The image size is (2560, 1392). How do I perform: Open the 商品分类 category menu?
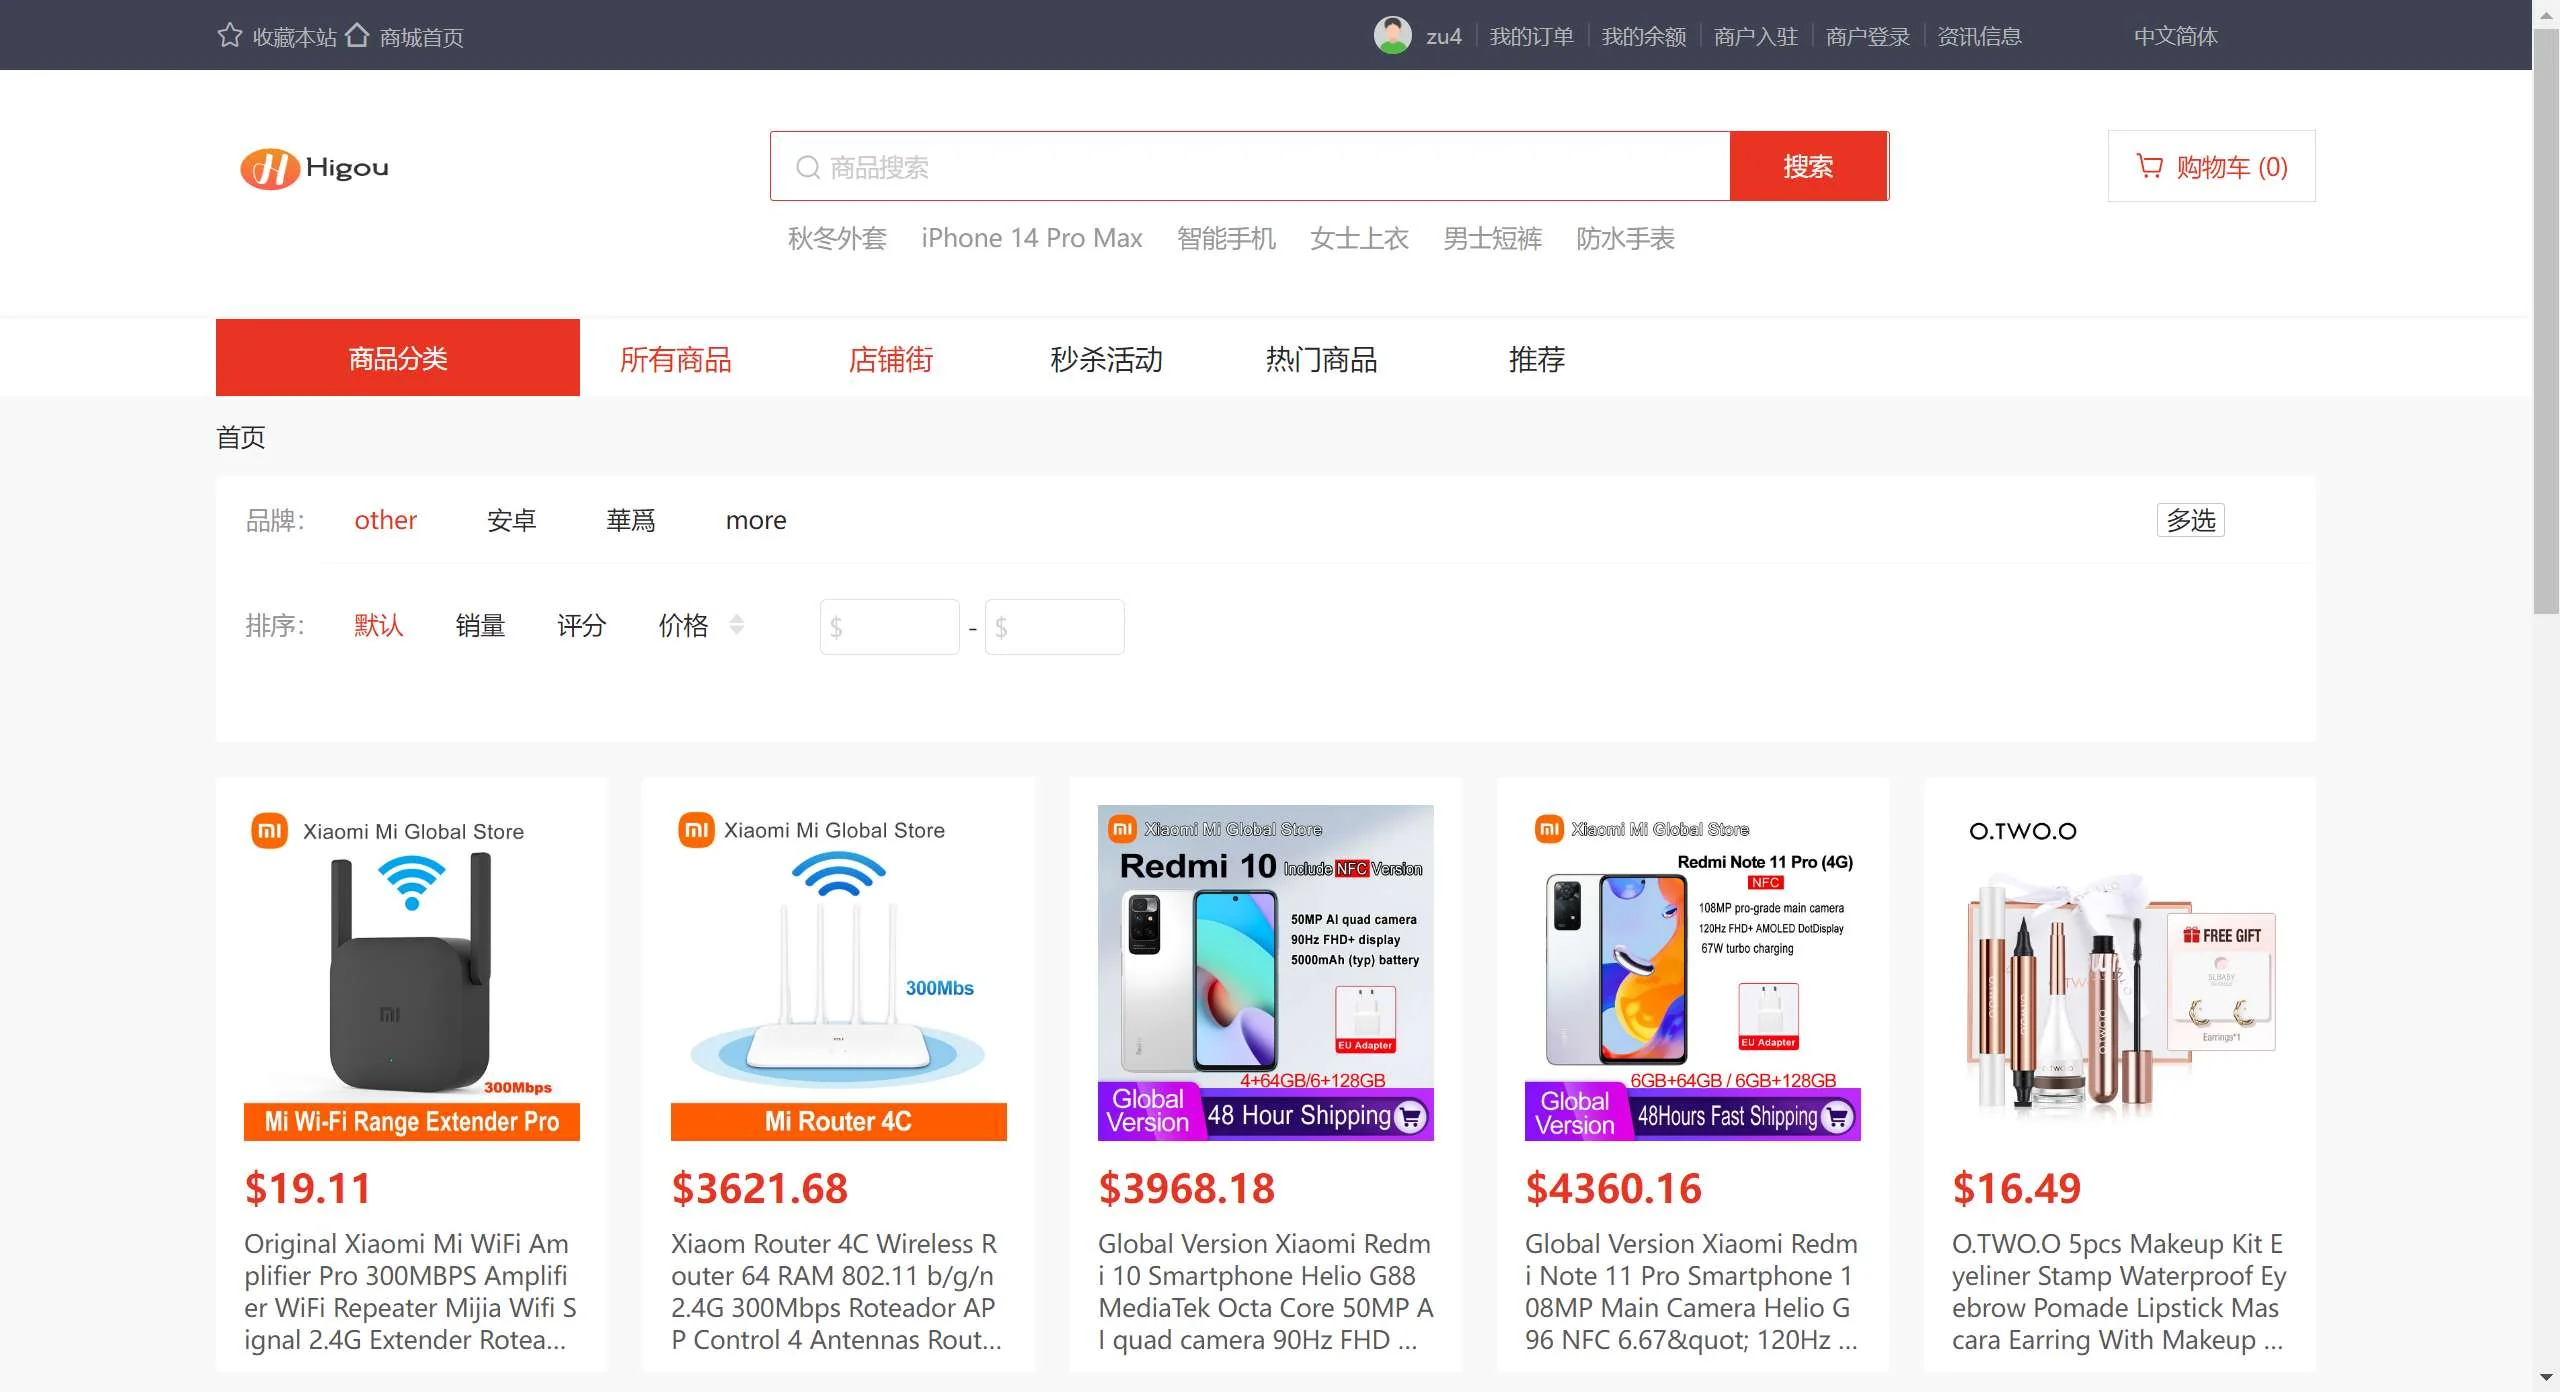[x=397, y=358]
